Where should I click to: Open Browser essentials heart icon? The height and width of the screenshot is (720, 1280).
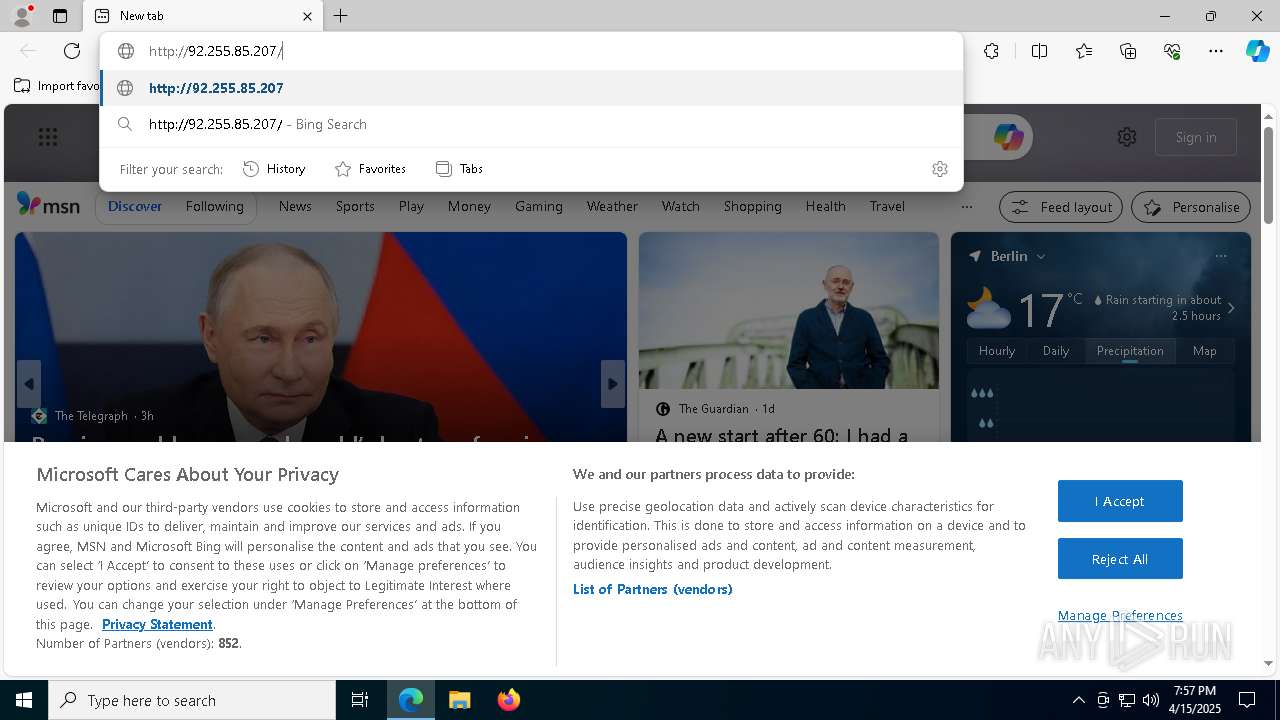[1172, 51]
